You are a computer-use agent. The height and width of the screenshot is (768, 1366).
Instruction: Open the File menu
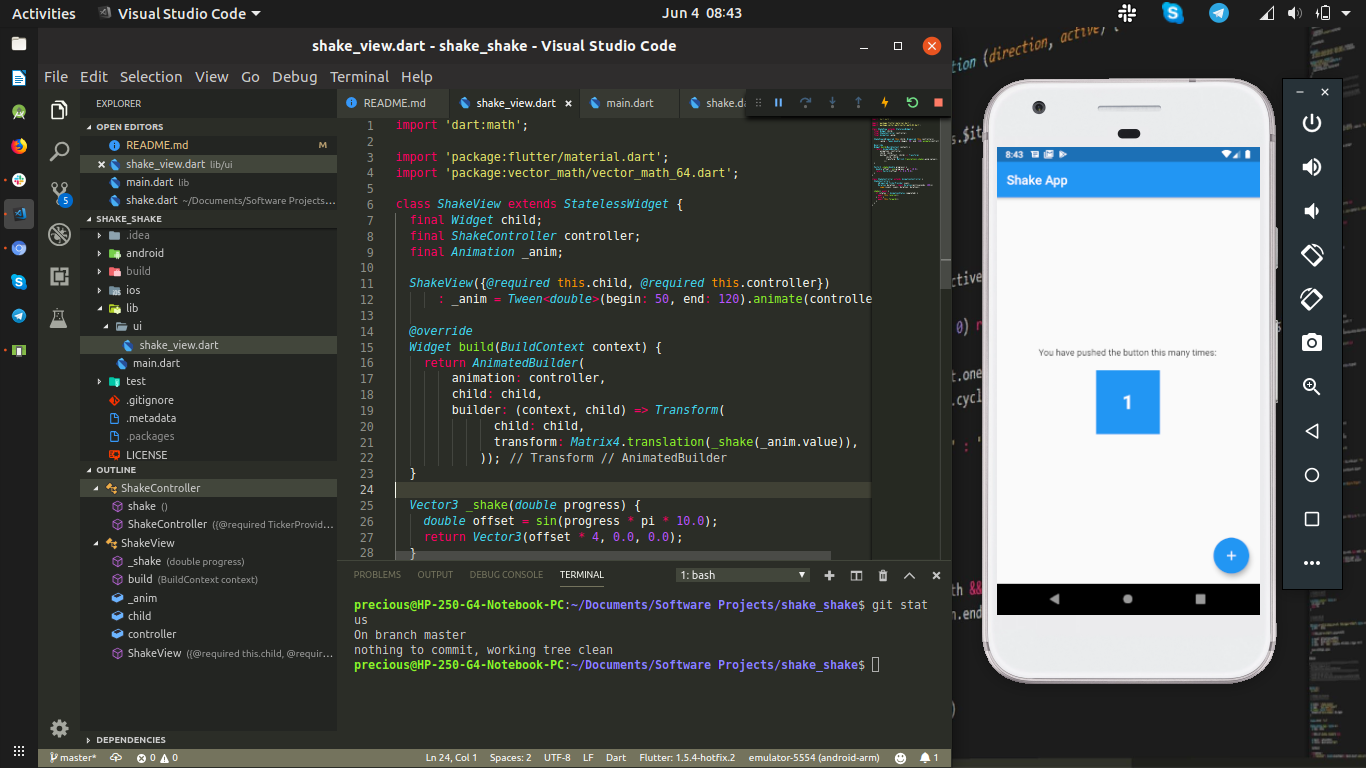56,77
